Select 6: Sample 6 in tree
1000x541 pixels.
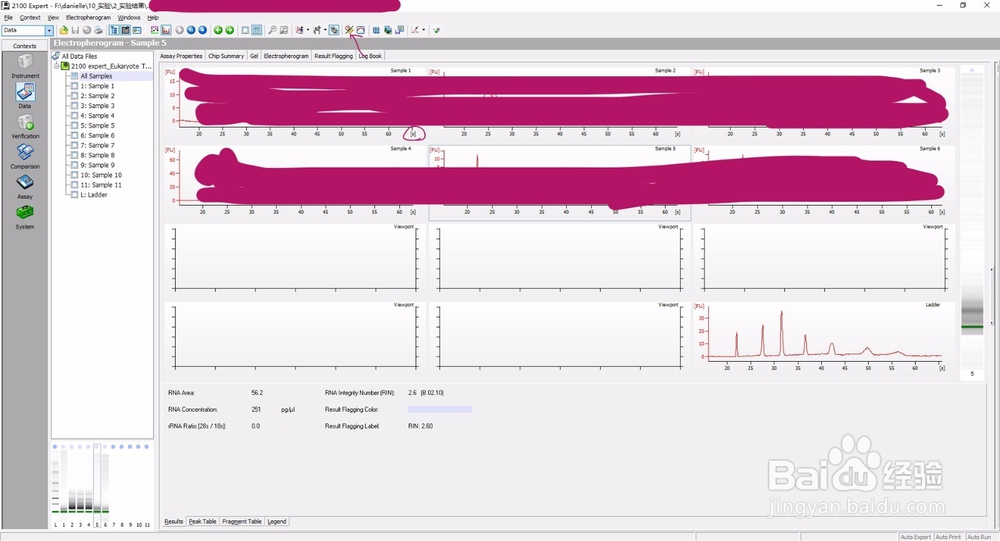(97, 135)
